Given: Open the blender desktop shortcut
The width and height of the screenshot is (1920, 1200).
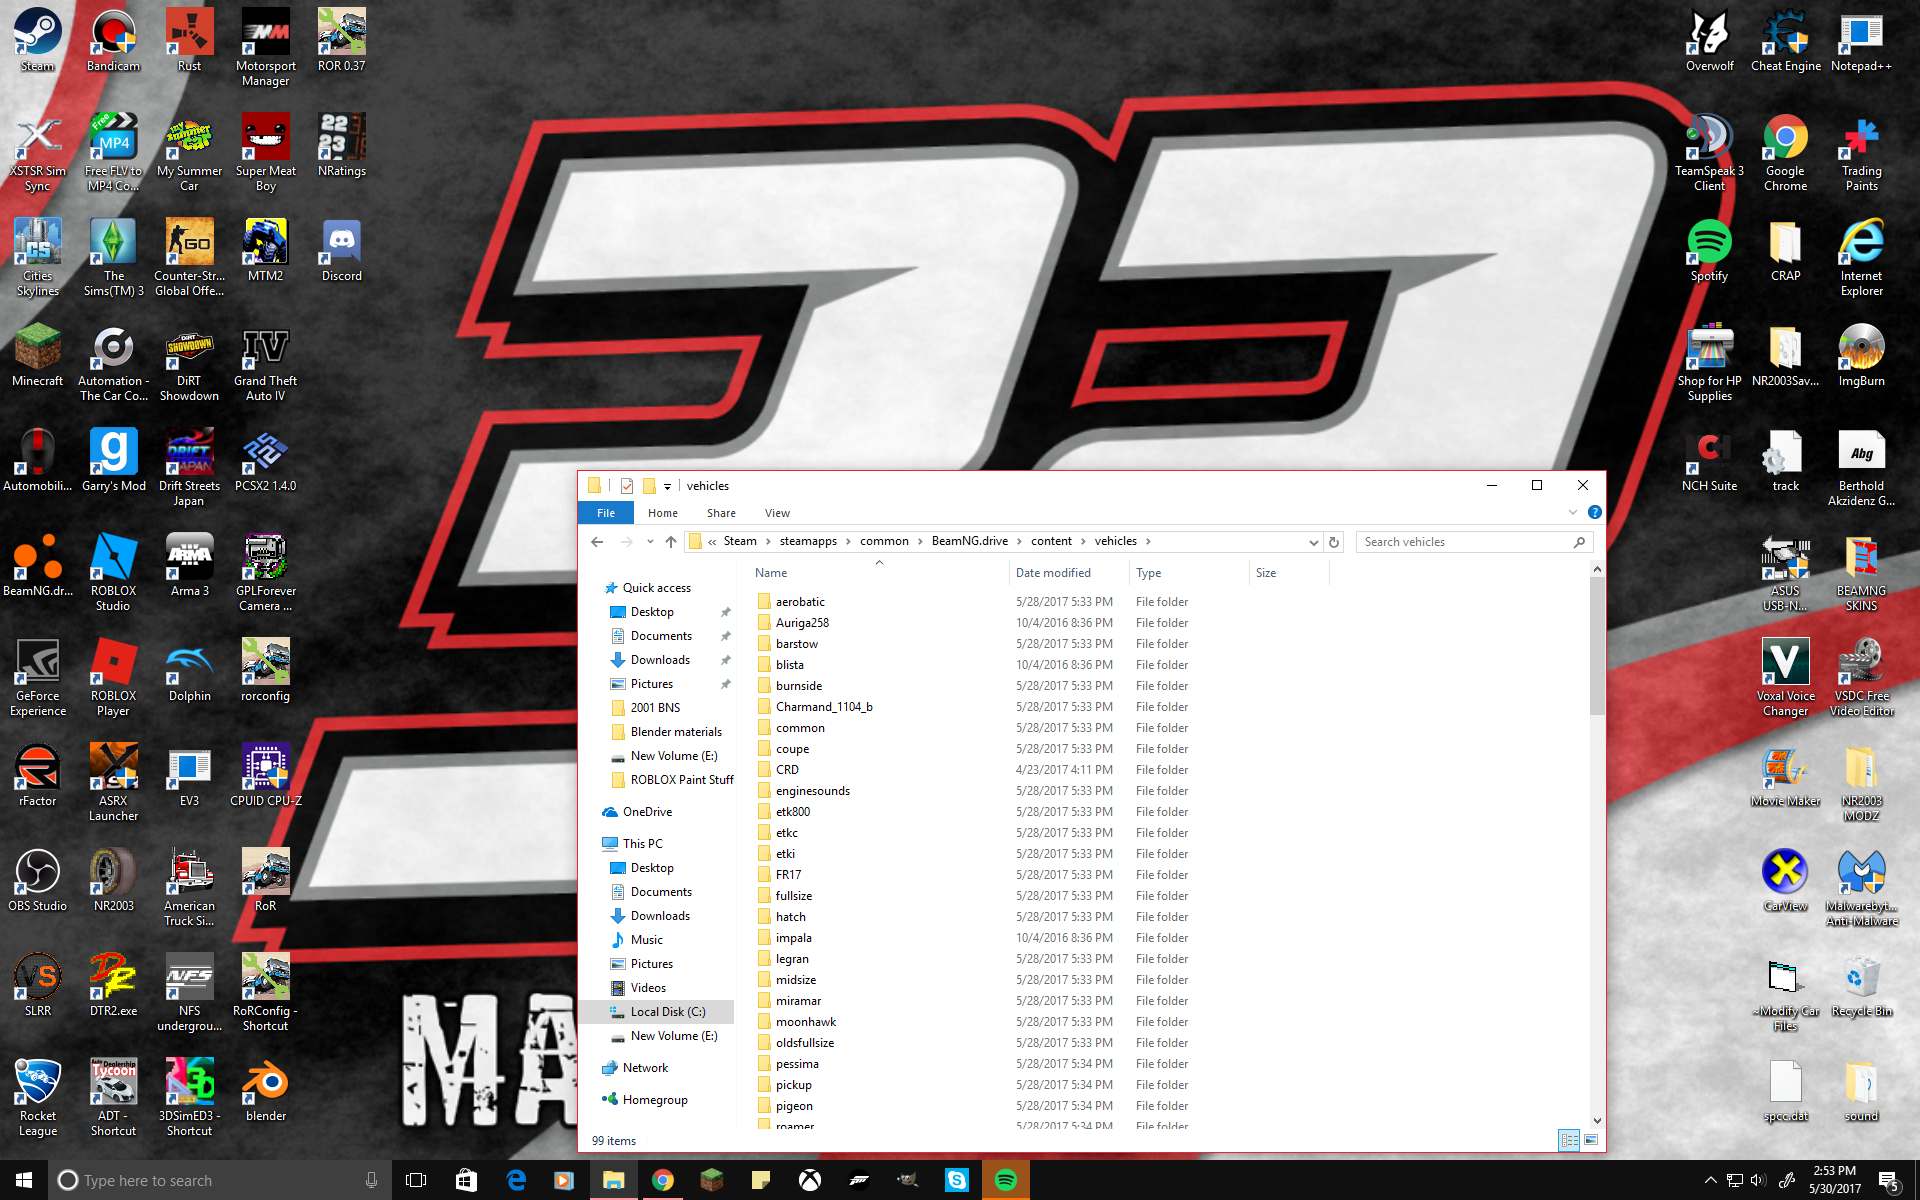Looking at the screenshot, I should (265, 1091).
